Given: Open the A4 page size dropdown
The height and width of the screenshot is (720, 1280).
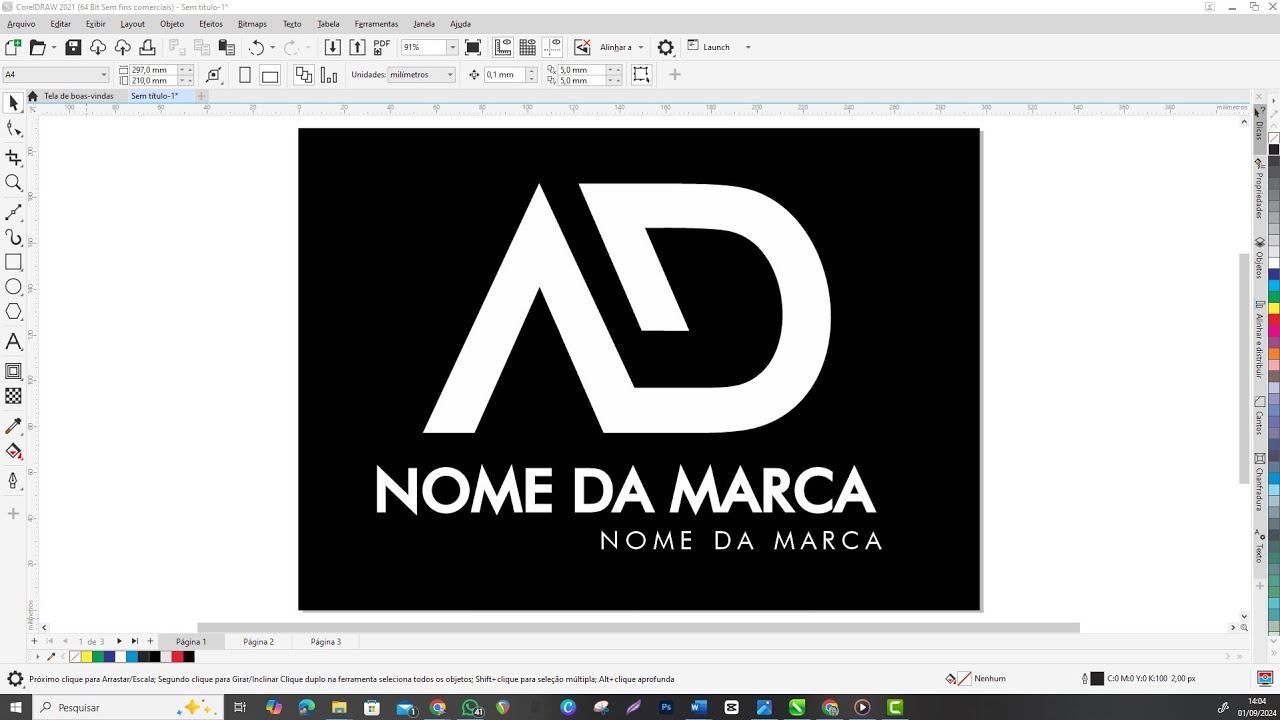Looking at the screenshot, I should [x=103, y=75].
